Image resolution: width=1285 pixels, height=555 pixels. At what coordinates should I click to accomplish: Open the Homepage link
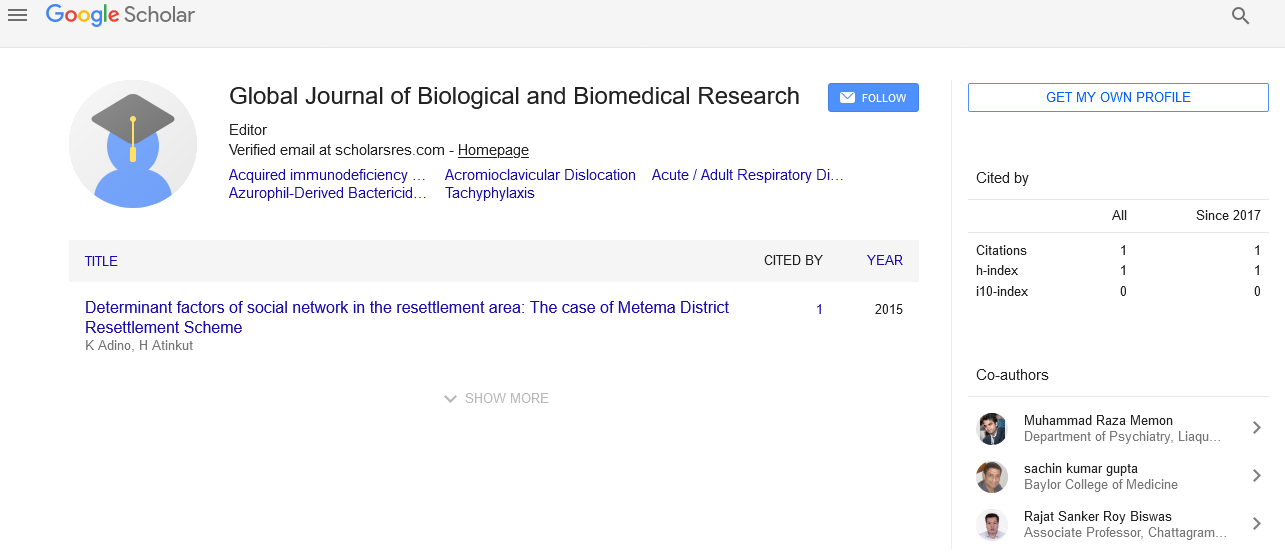pos(493,150)
